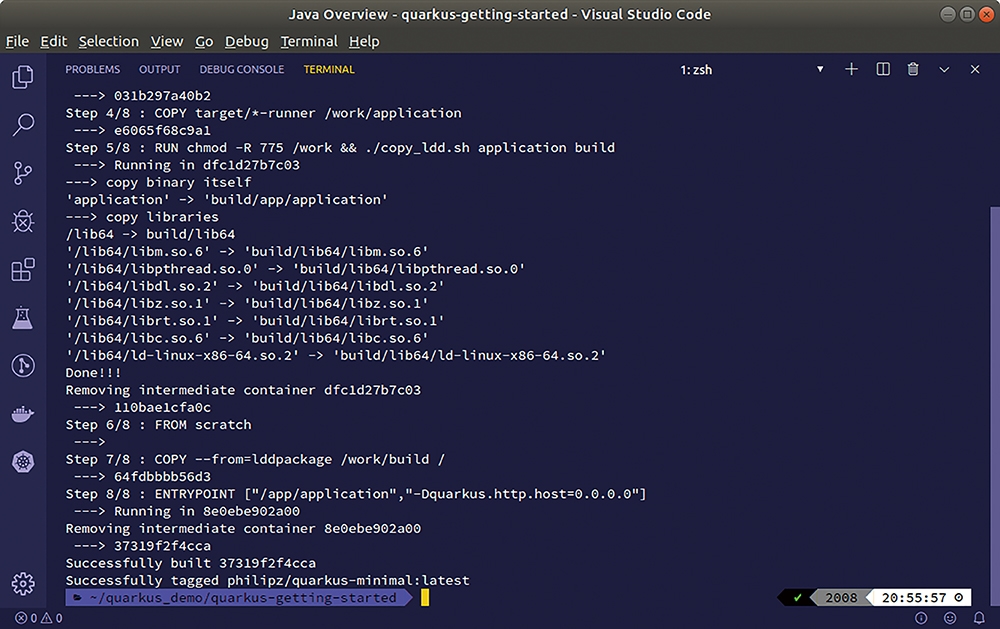Click the ld-linux-x86-64.so.2 copy line
Screen dimensions: 1000x629
point(335,355)
